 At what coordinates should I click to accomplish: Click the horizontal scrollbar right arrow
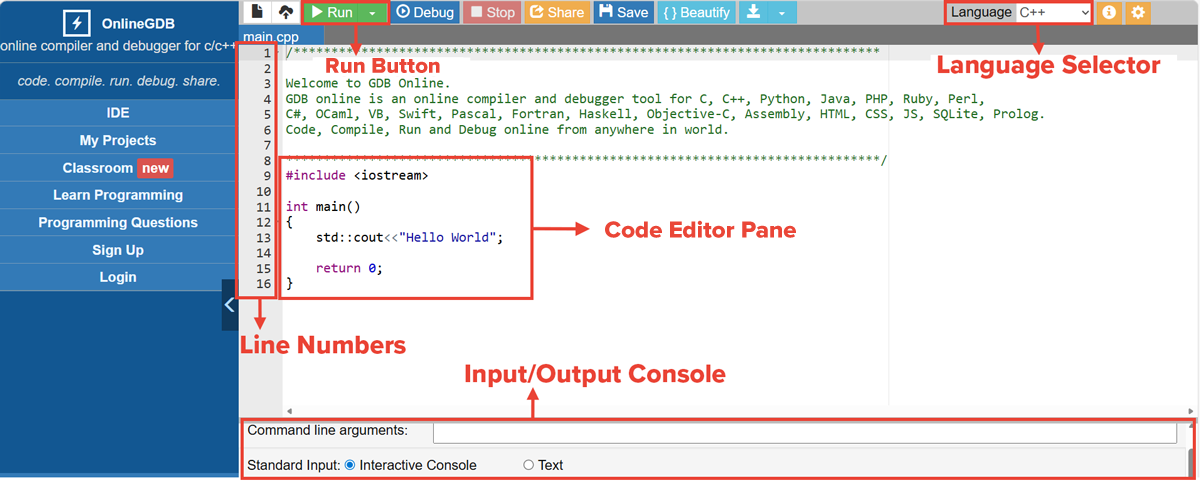point(1190,411)
